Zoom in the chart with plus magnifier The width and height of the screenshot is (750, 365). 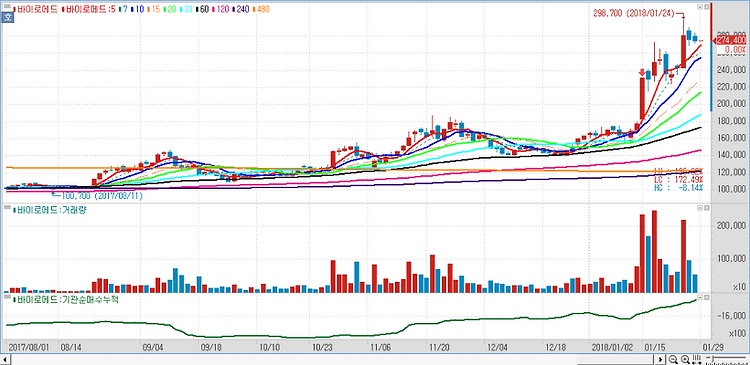[x=685, y=359]
